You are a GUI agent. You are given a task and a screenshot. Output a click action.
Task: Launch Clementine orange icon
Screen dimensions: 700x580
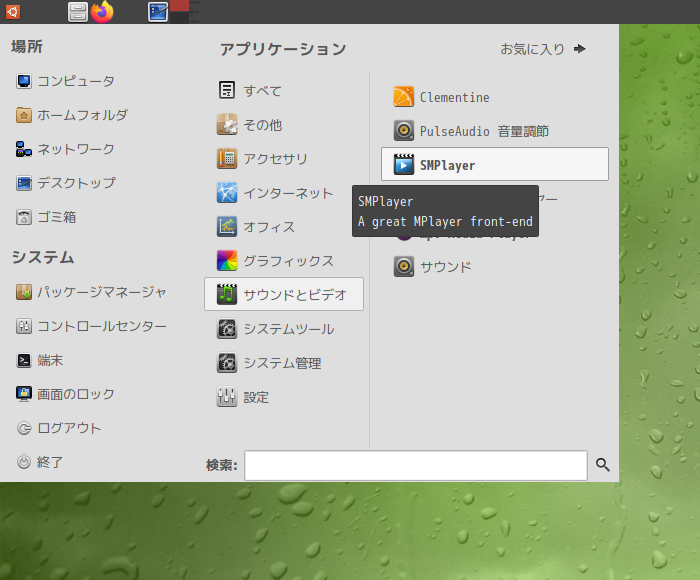404,97
